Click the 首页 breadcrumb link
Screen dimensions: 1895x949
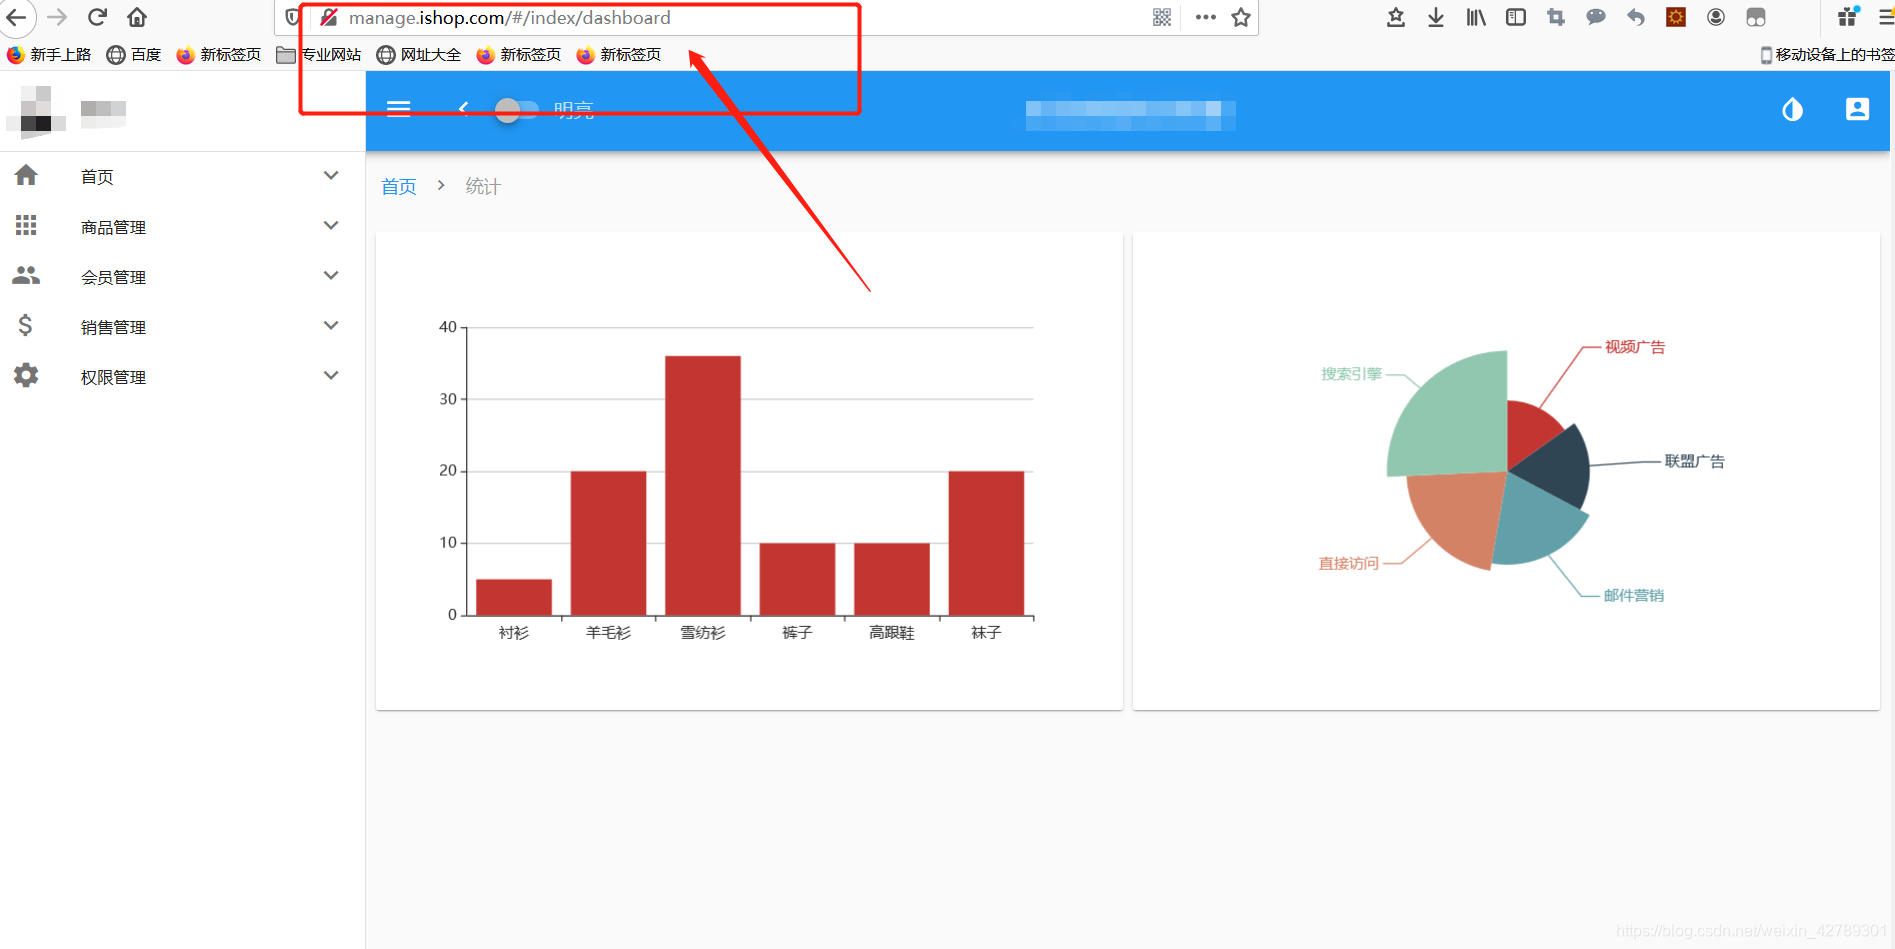click(399, 187)
